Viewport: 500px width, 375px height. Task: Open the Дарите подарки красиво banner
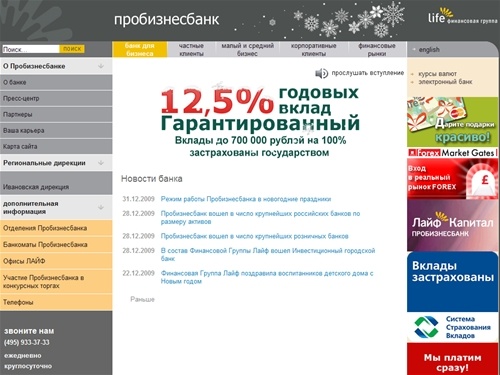(452, 121)
